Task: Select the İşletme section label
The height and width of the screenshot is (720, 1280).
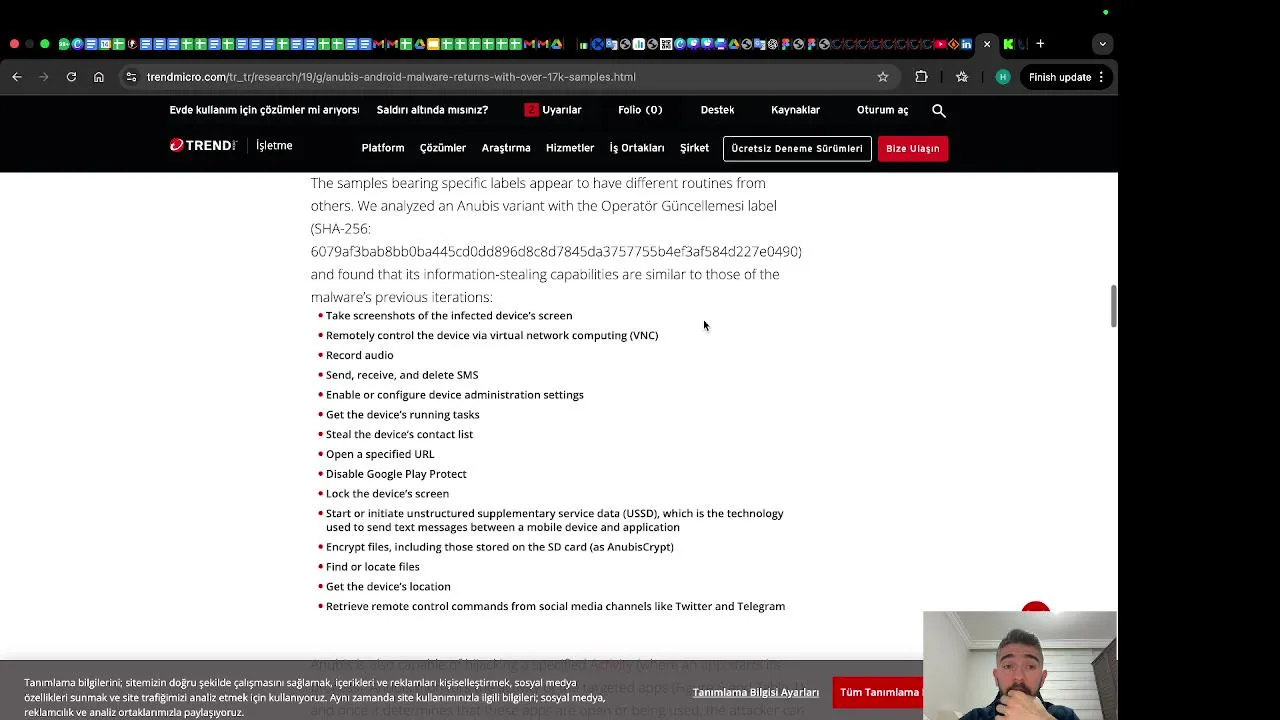Action: (x=274, y=146)
